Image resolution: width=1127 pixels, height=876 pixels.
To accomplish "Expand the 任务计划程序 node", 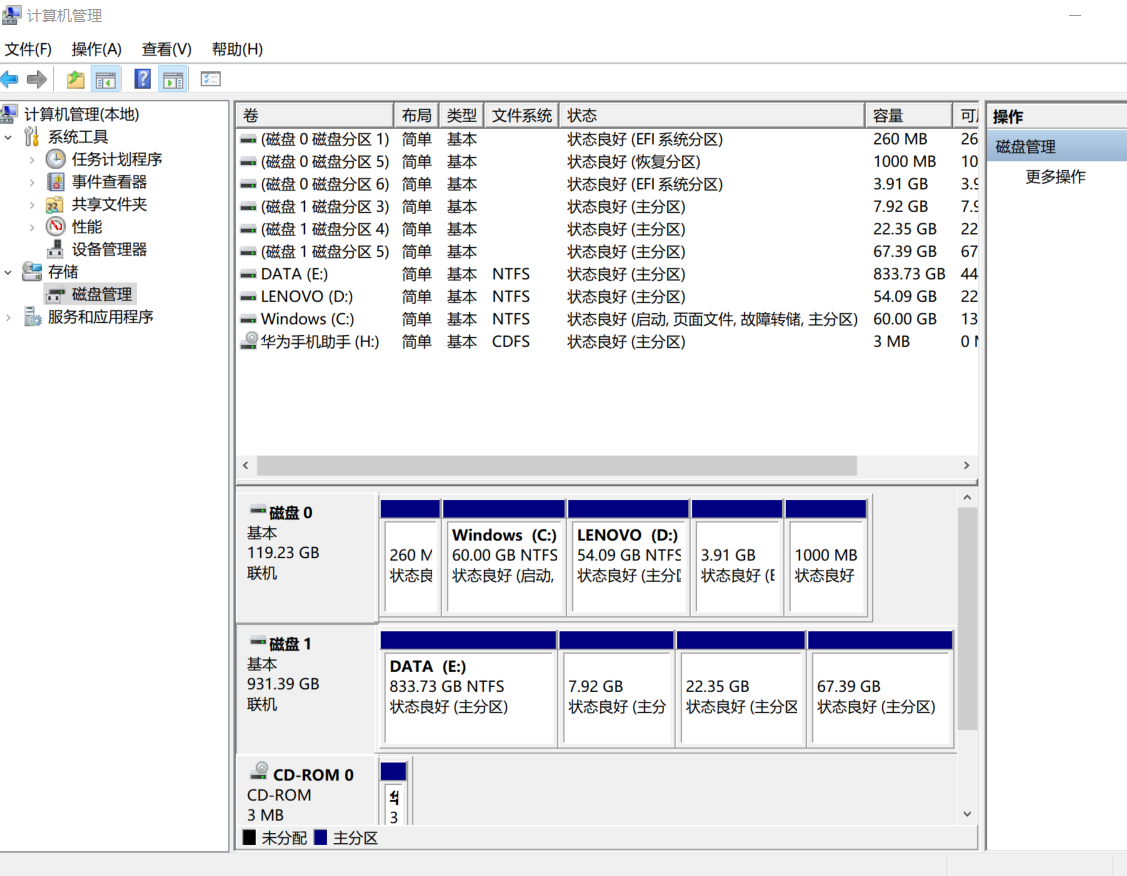I will coord(32,160).
